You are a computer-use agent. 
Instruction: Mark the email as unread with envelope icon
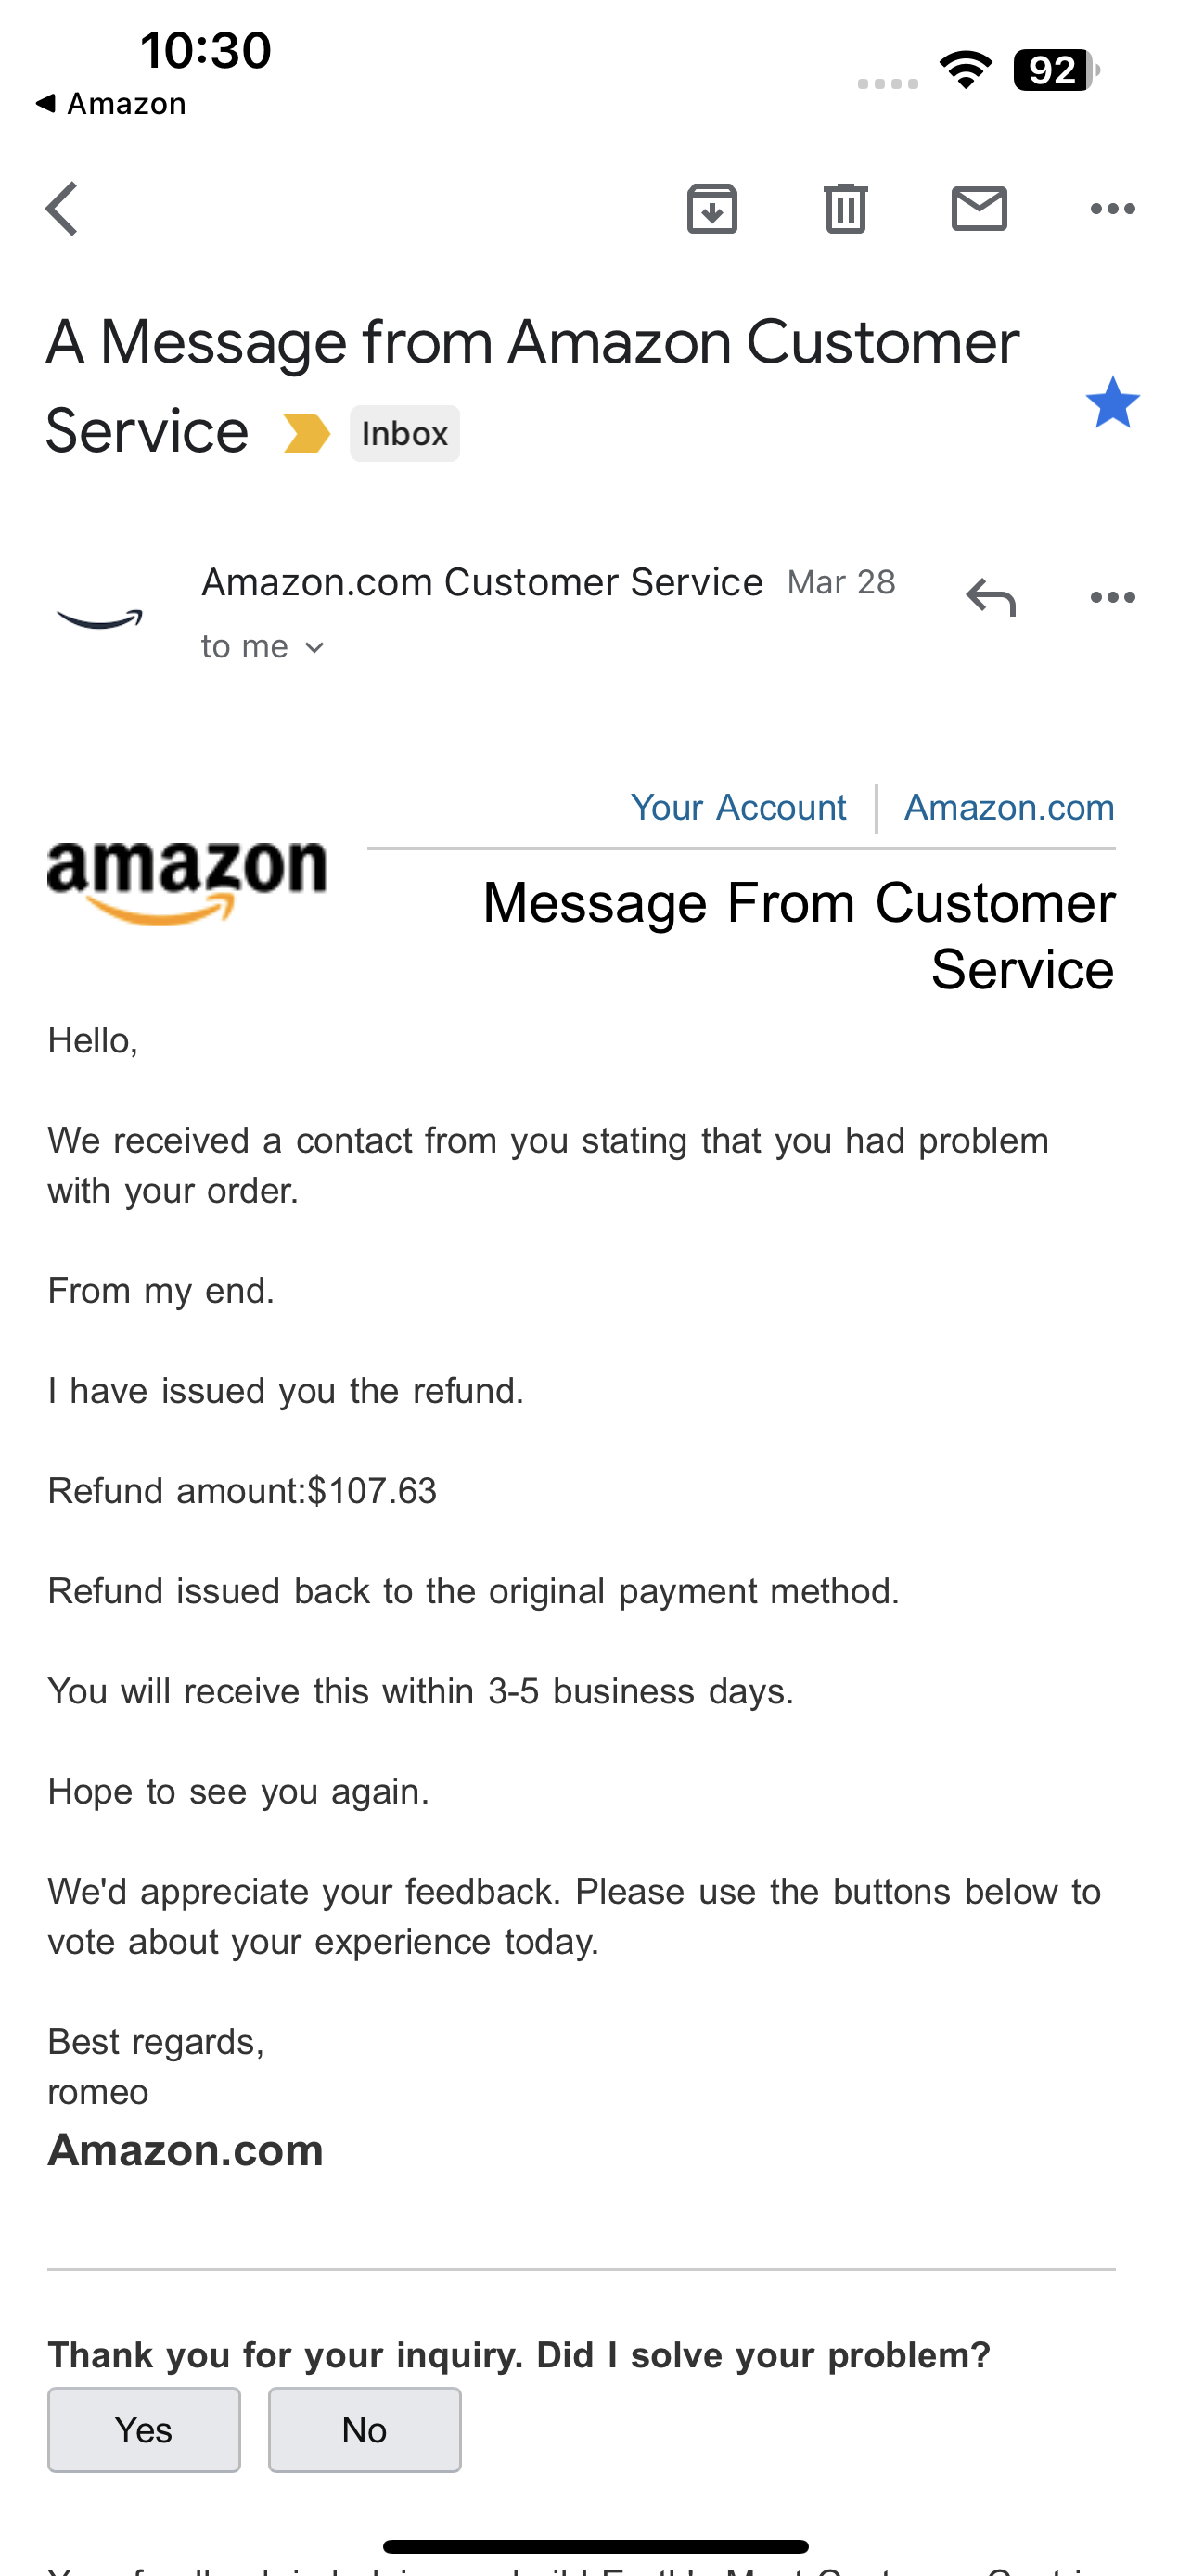(979, 208)
